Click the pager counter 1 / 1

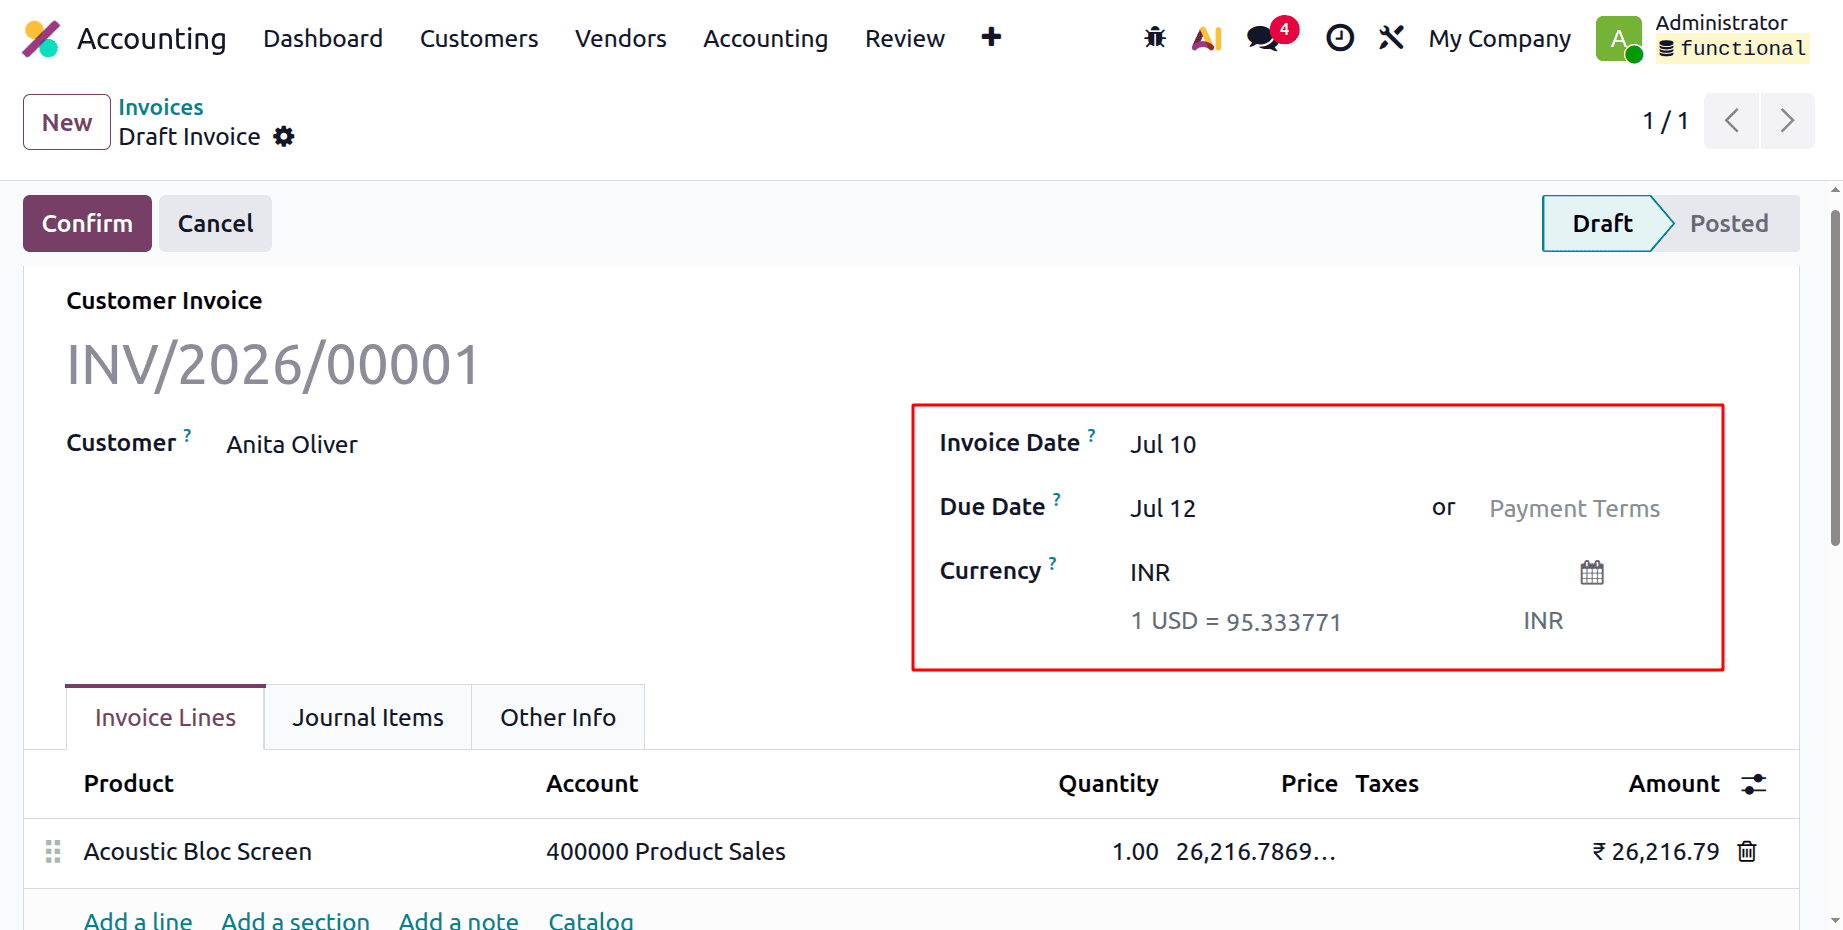click(1665, 121)
